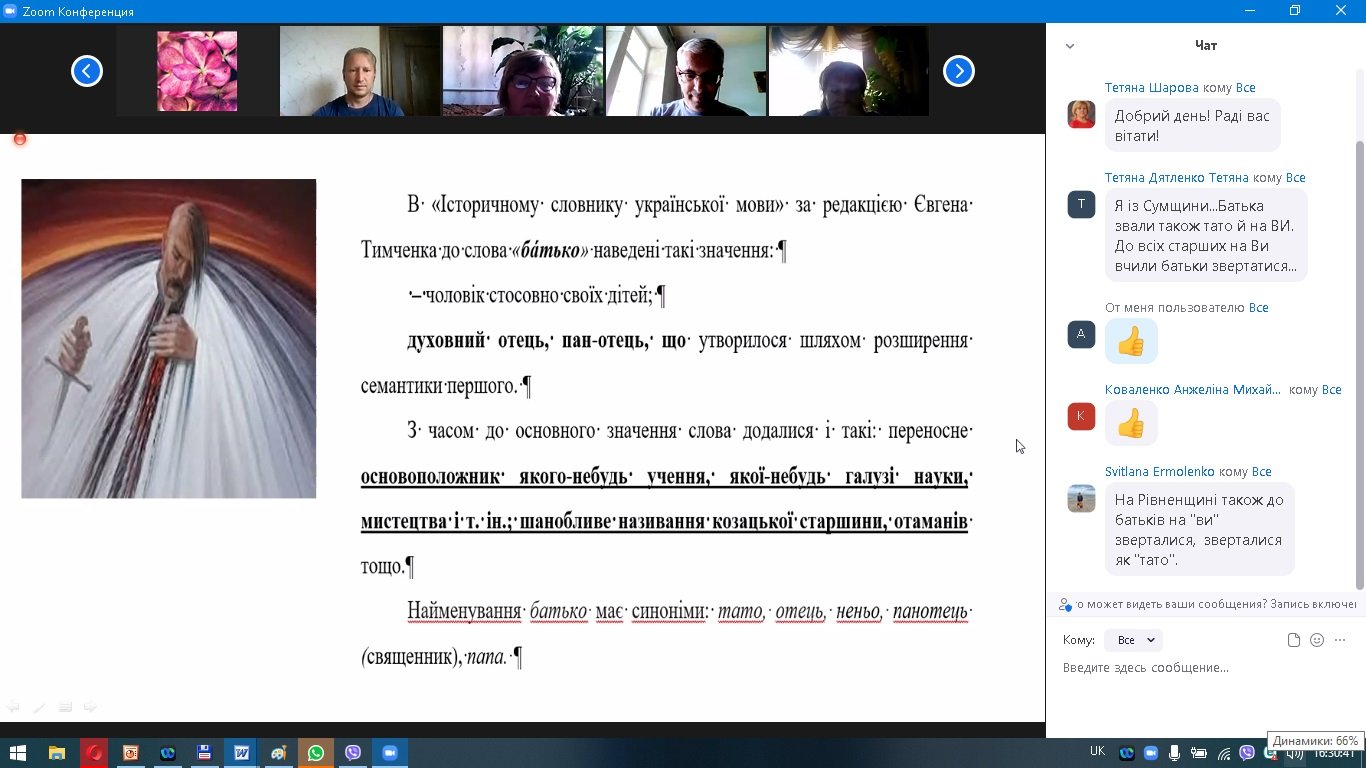Open chat more options (three dots)
This screenshot has height=768, width=1366.
[x=1340, y=640]
